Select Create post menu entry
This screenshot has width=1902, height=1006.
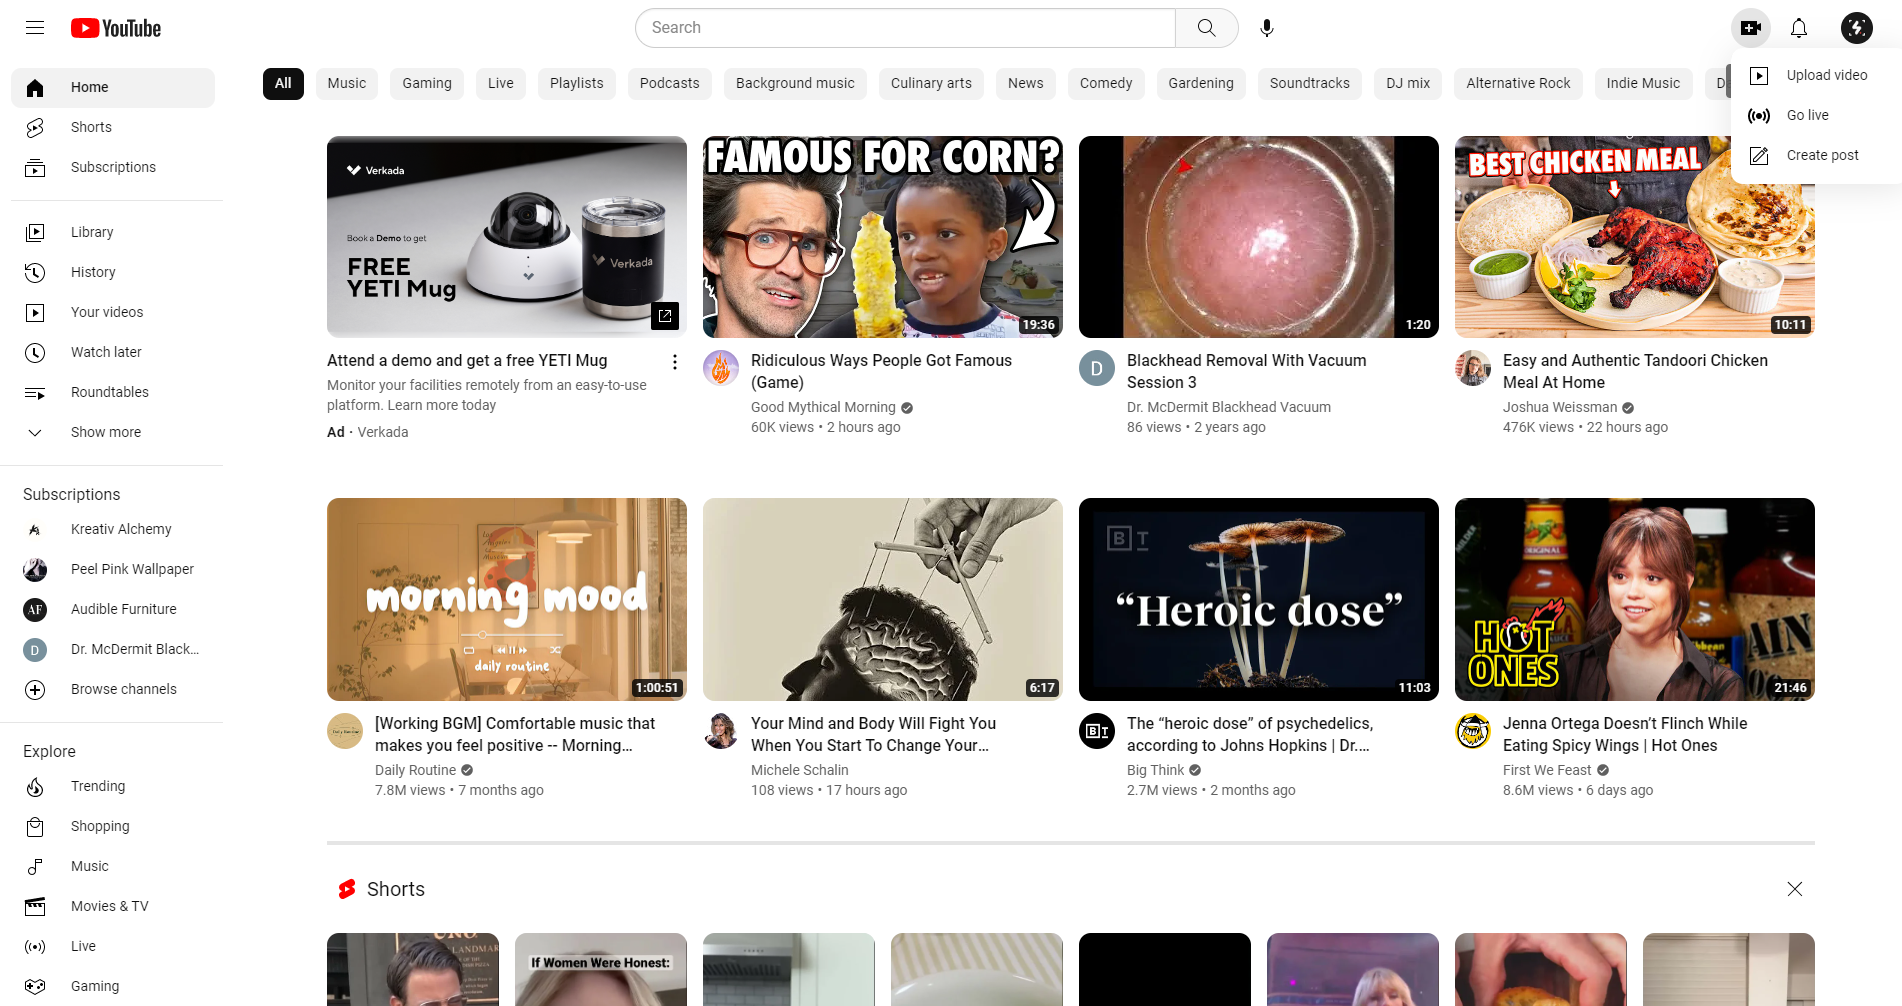click(x=1817, y=155)
